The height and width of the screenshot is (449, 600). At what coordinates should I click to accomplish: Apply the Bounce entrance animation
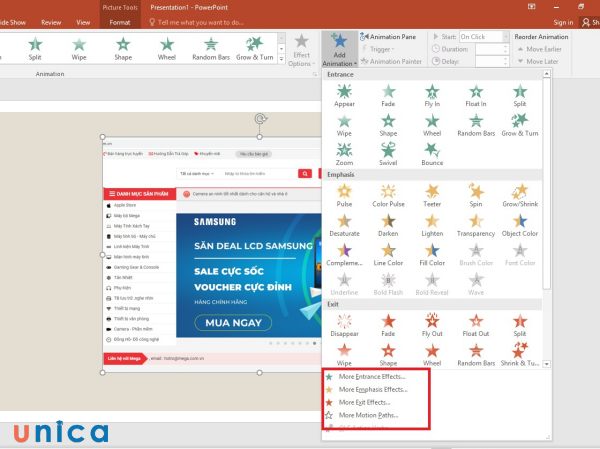[432, 154]
